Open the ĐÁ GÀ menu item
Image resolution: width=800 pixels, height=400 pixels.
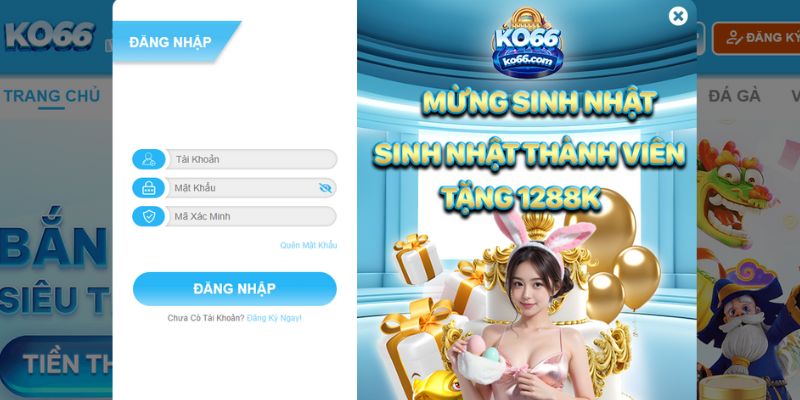click(734, 96)
